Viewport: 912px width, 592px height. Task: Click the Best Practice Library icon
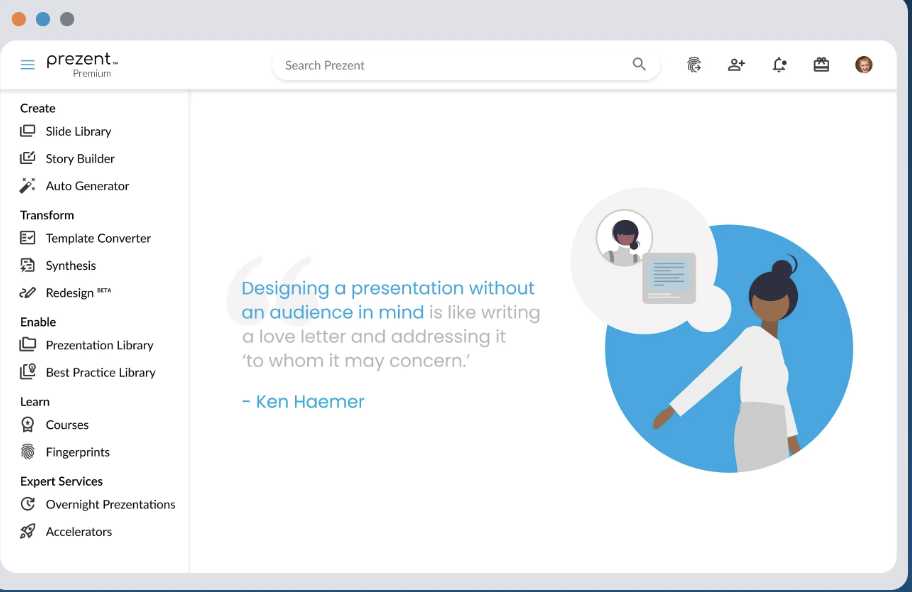[x=27, y=372]
